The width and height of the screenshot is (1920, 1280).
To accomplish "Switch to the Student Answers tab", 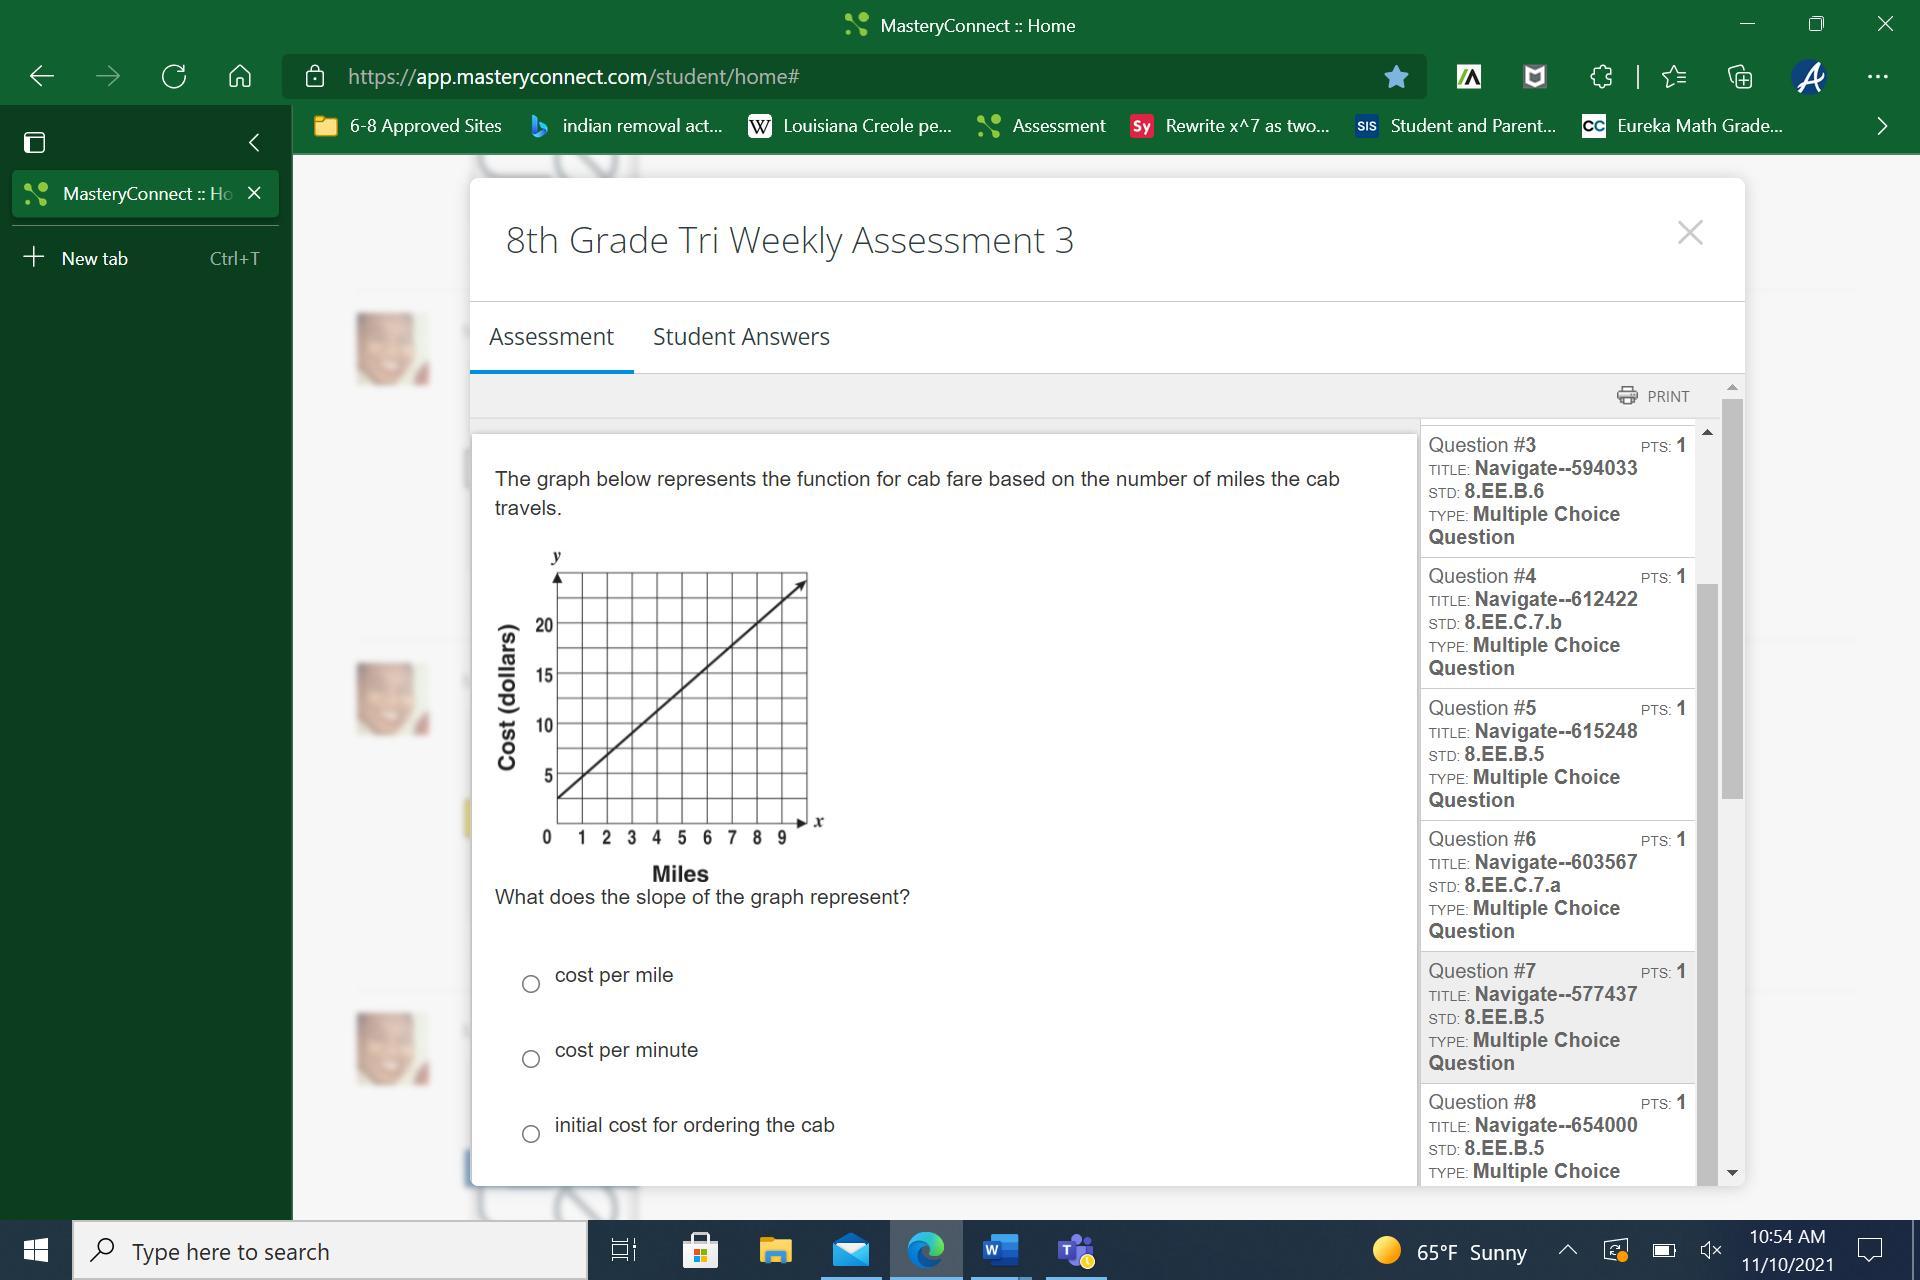I will click(741, 337).
